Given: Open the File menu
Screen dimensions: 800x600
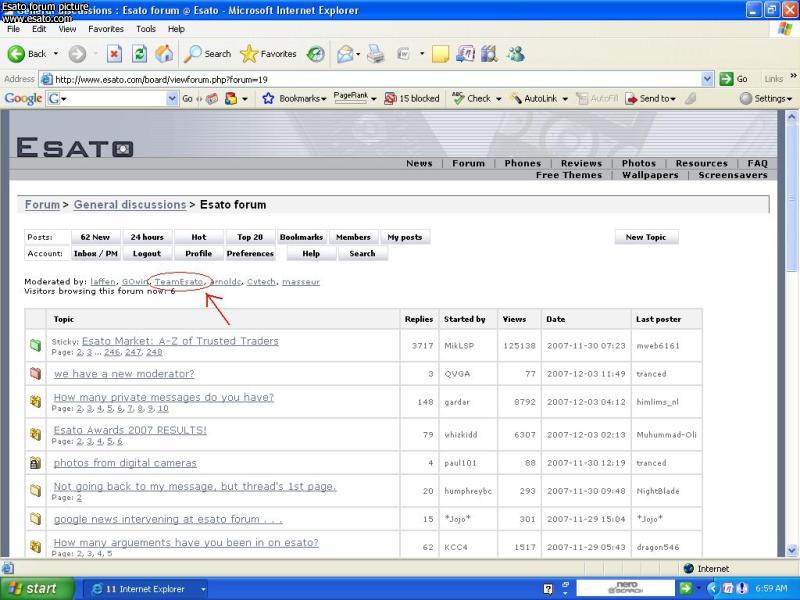Looking at the screenshot, I should click(13, 29).
